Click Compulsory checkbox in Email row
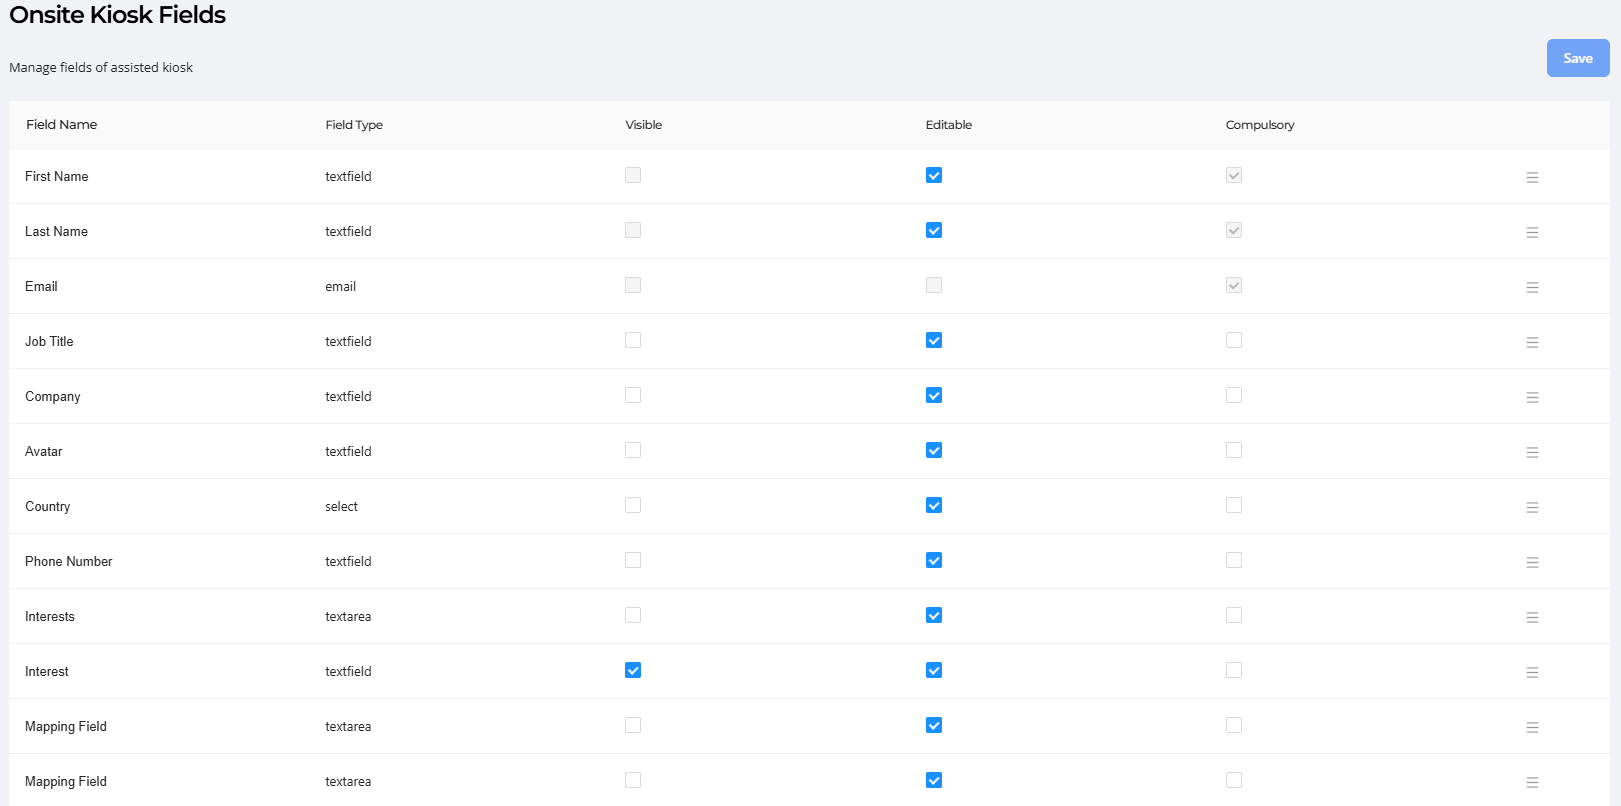 (x=1234, y=285)
